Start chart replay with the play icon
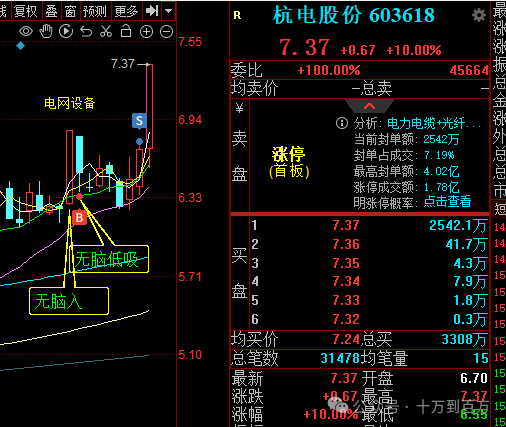This screenshot has height=427, width=506. [x=66, y=31]
